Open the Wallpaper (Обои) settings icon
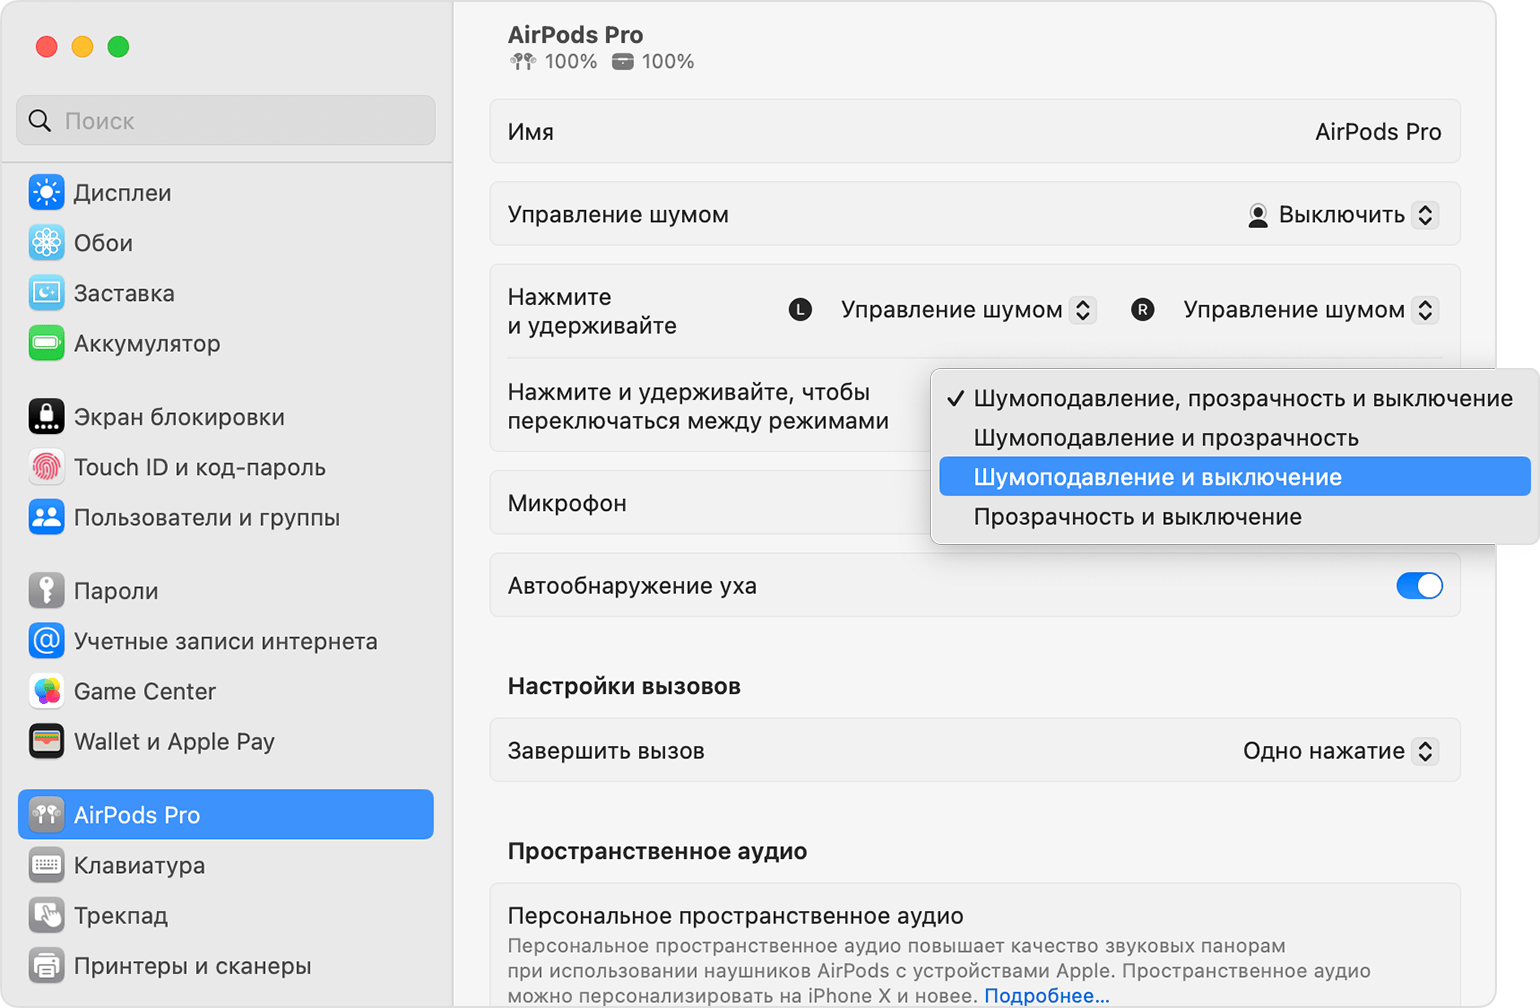The height and width of the screenshot is (1008, 1540). (x=46, y=243)
